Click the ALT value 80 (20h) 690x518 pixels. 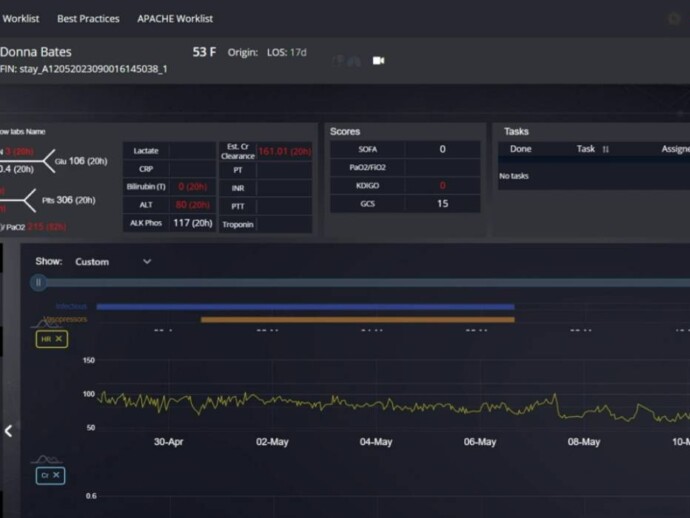point(192,205)
